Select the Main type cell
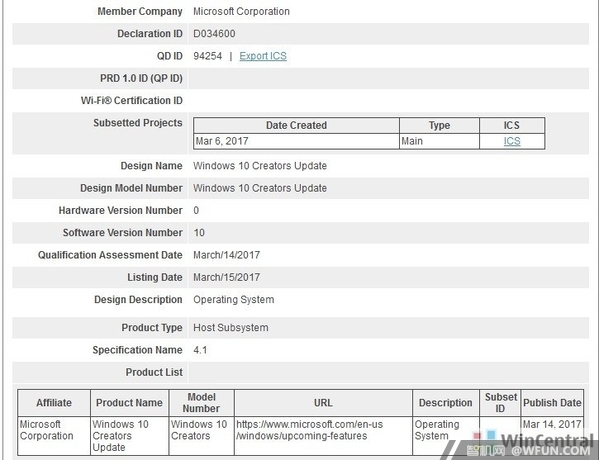599x460 pixels. click(x=439, y=141)
